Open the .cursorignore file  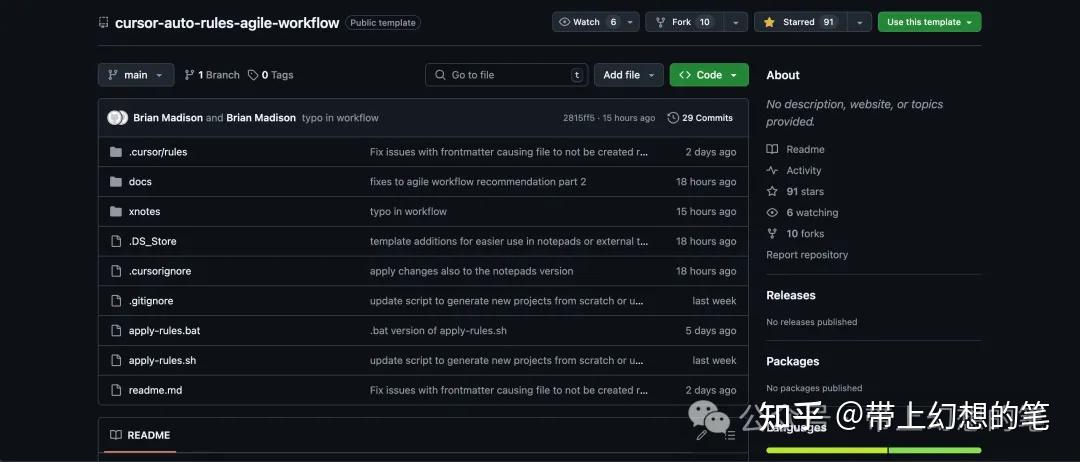pyautogui.click(x=160, y=271)
